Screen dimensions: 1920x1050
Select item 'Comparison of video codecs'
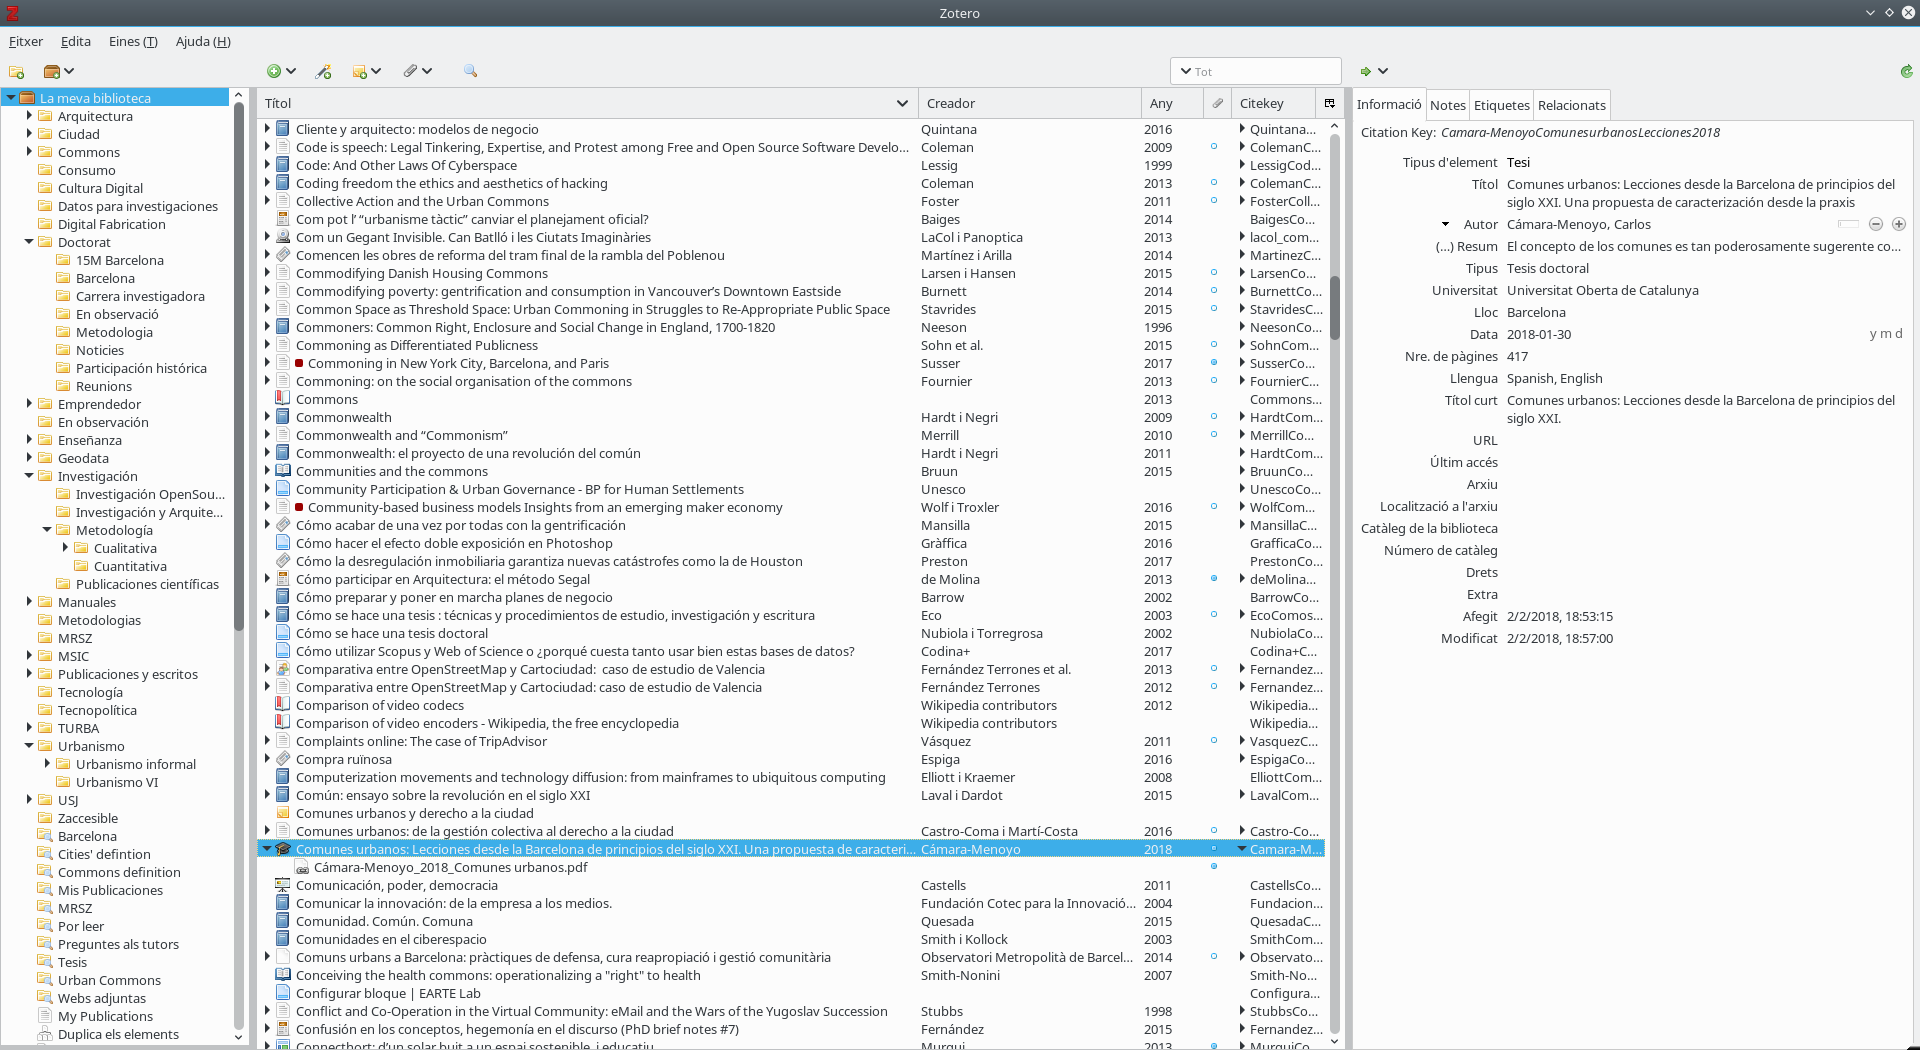pyautogui.click(x=380, y=705)
